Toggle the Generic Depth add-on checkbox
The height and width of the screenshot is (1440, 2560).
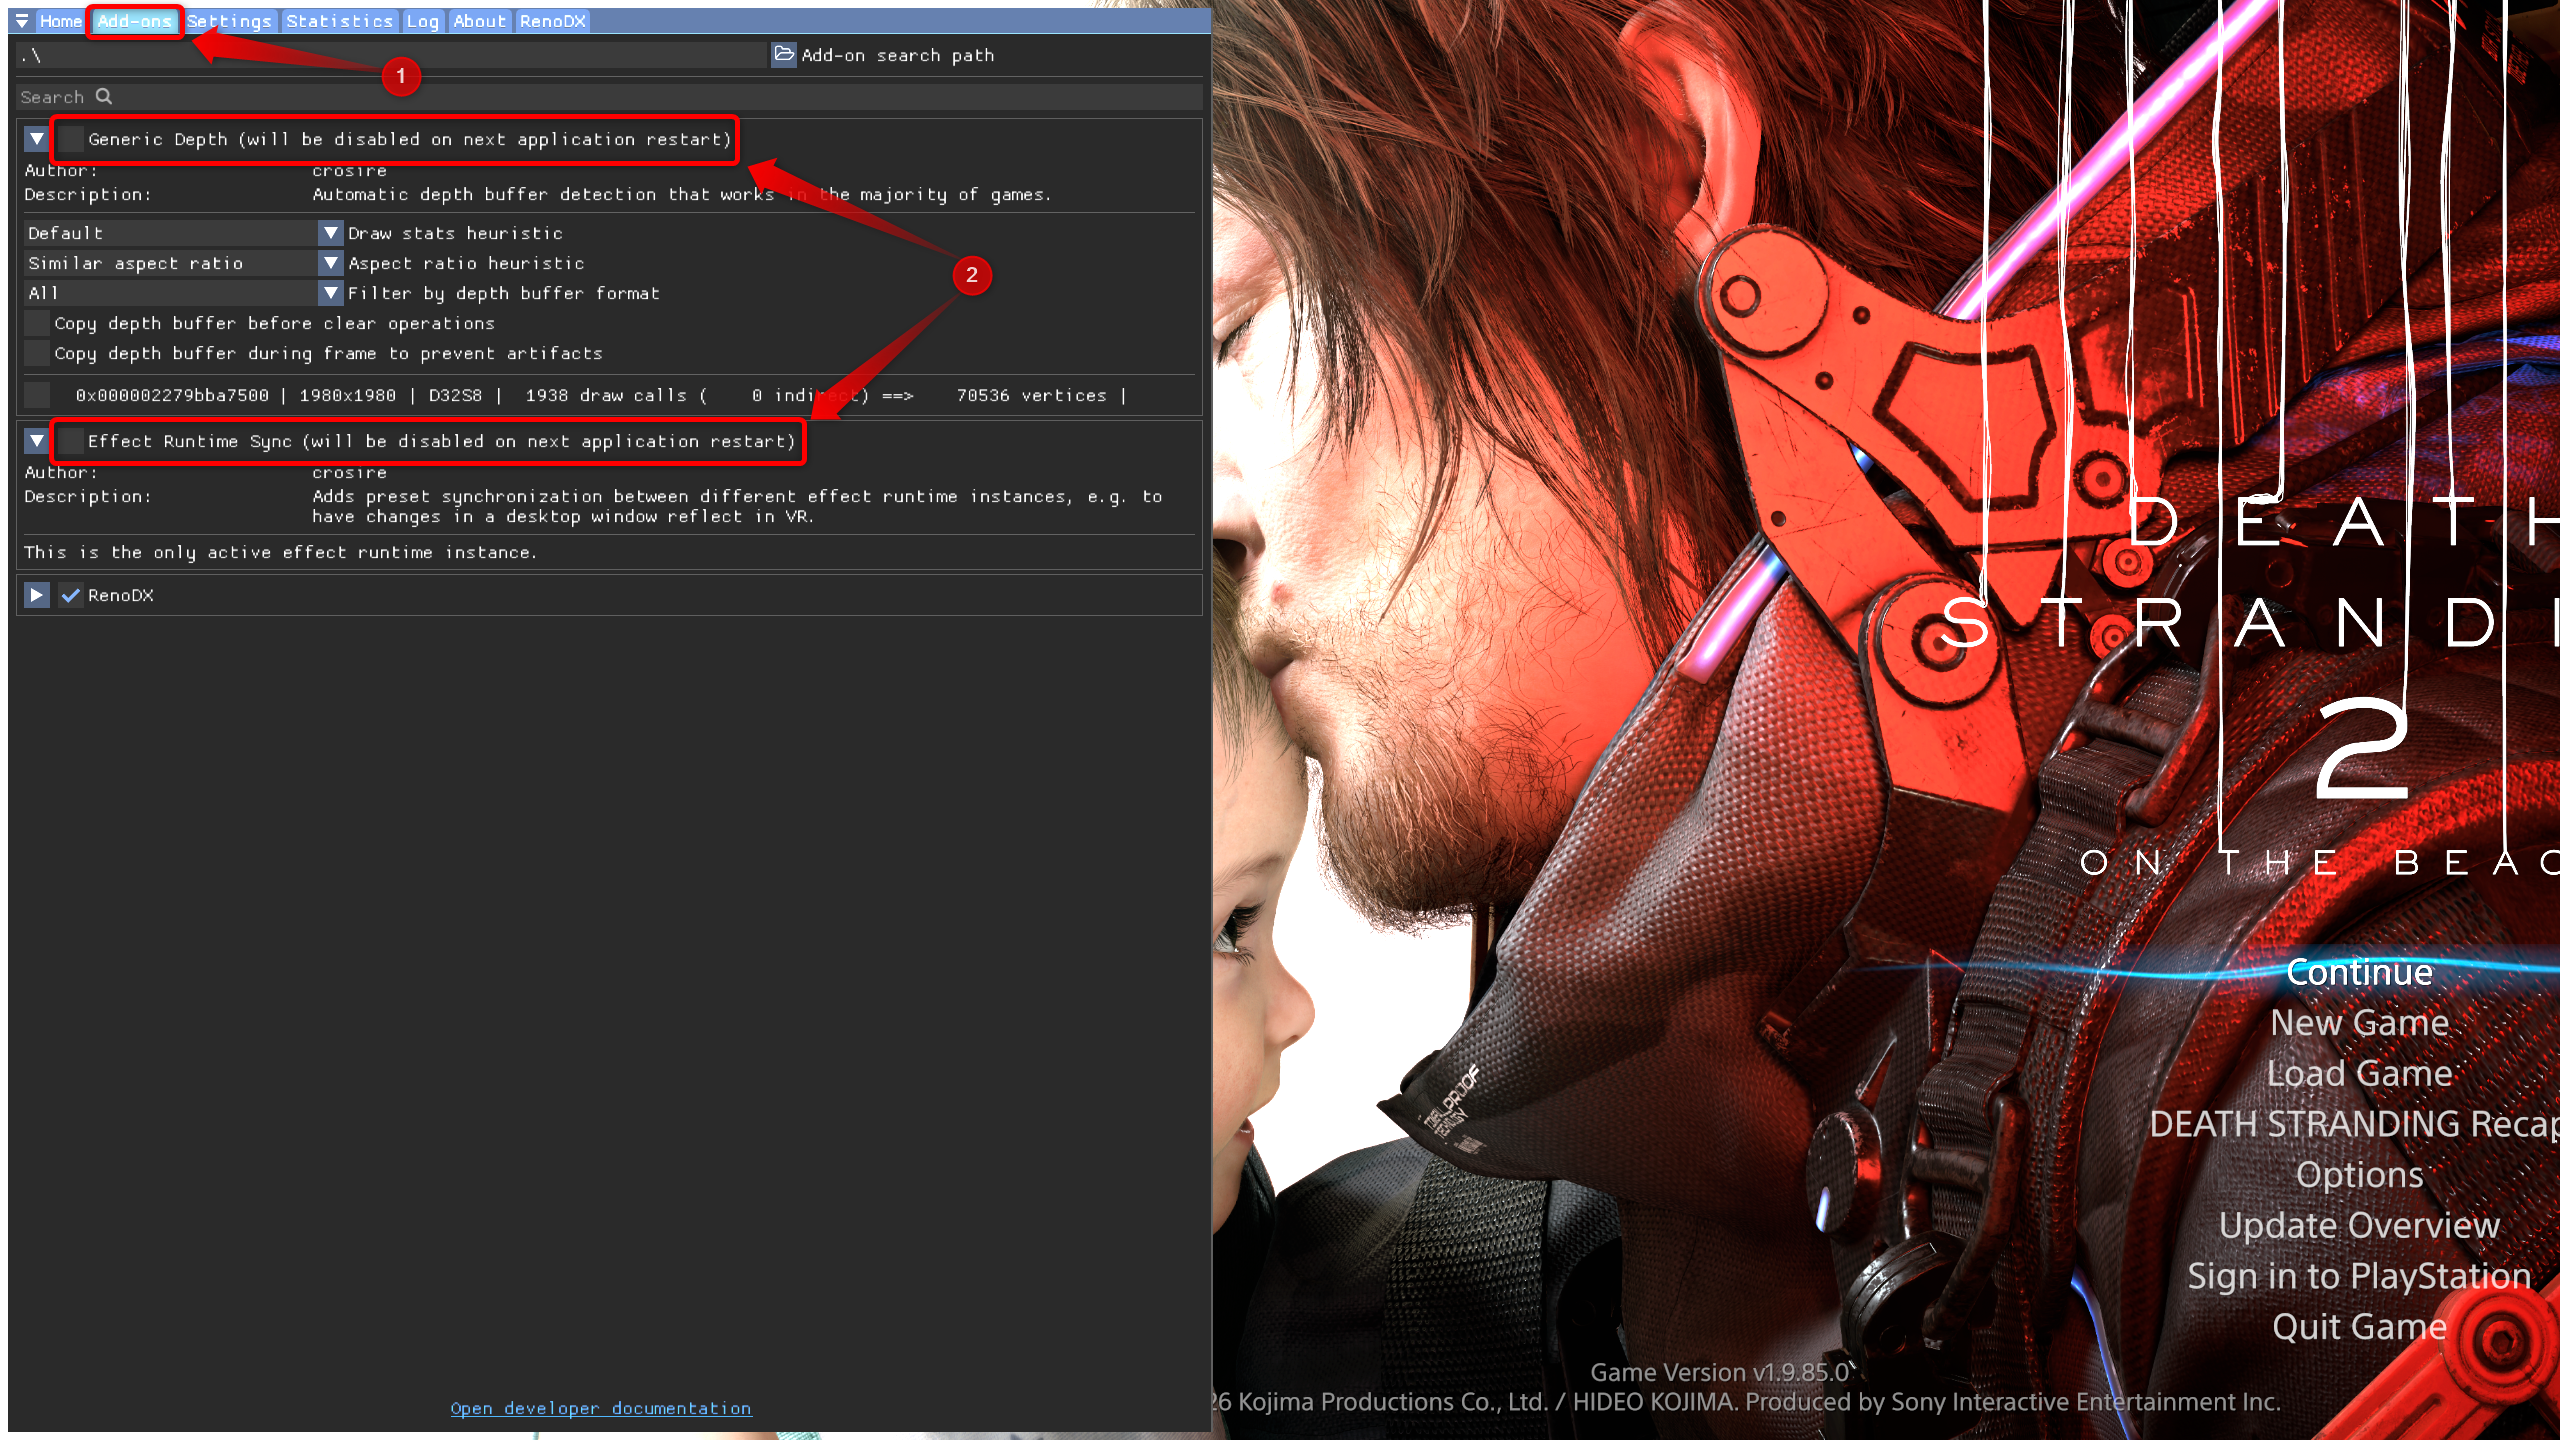click(71, 139)
